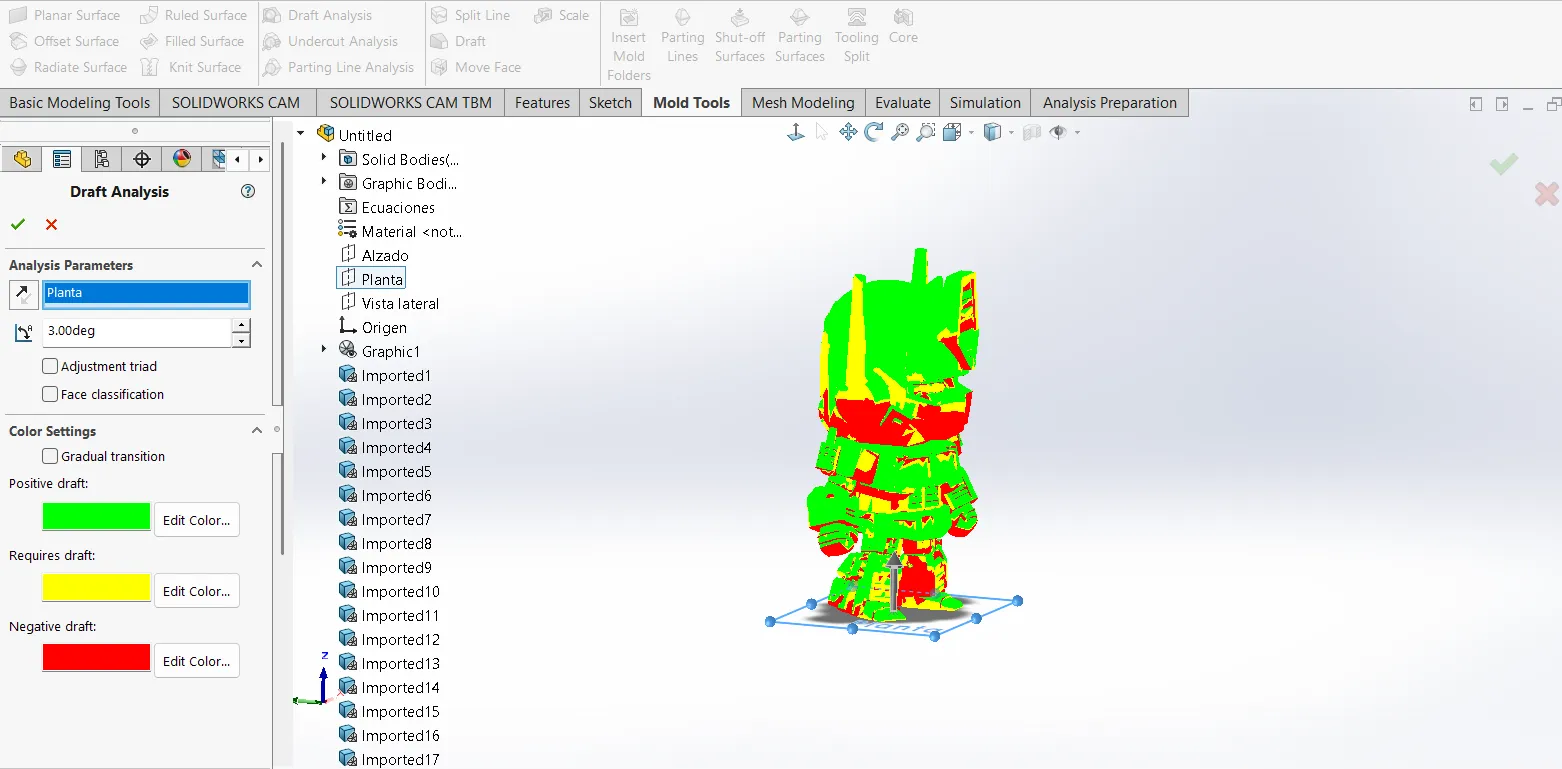
Task: Click the Scale tool in ribbon
Action: [562, 15]
